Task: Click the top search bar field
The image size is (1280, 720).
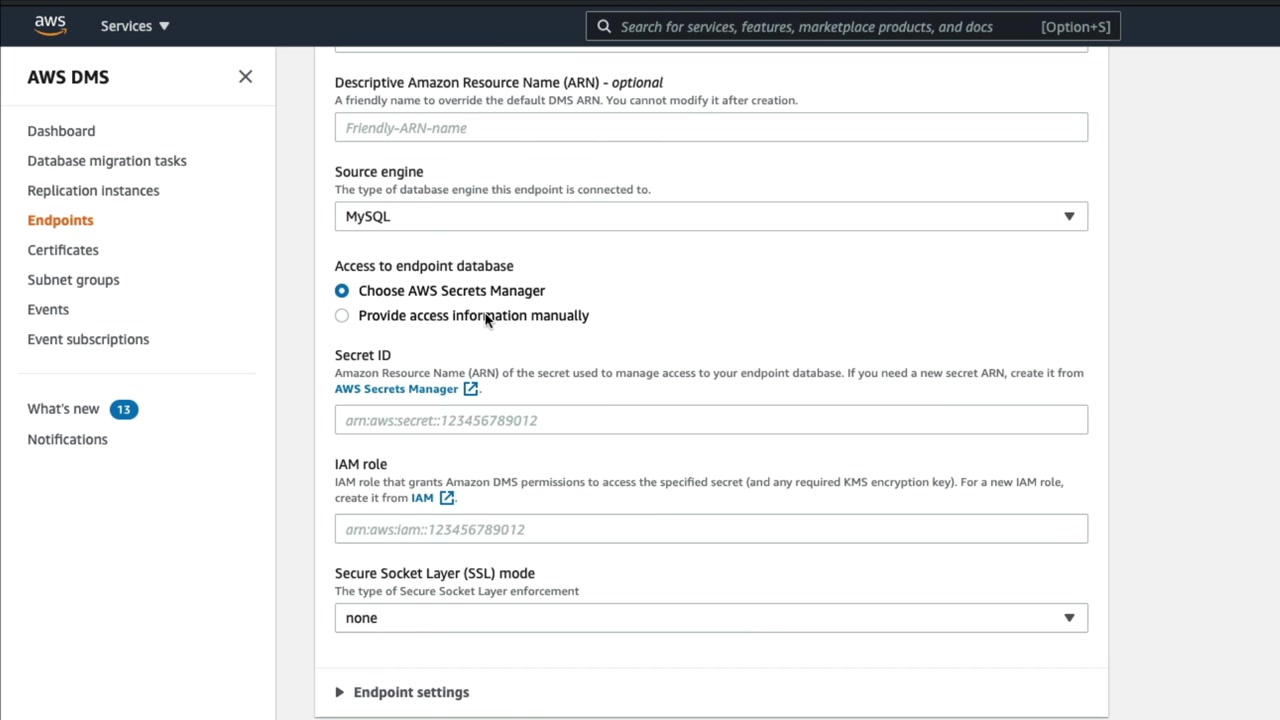Action: pos(820,27)
